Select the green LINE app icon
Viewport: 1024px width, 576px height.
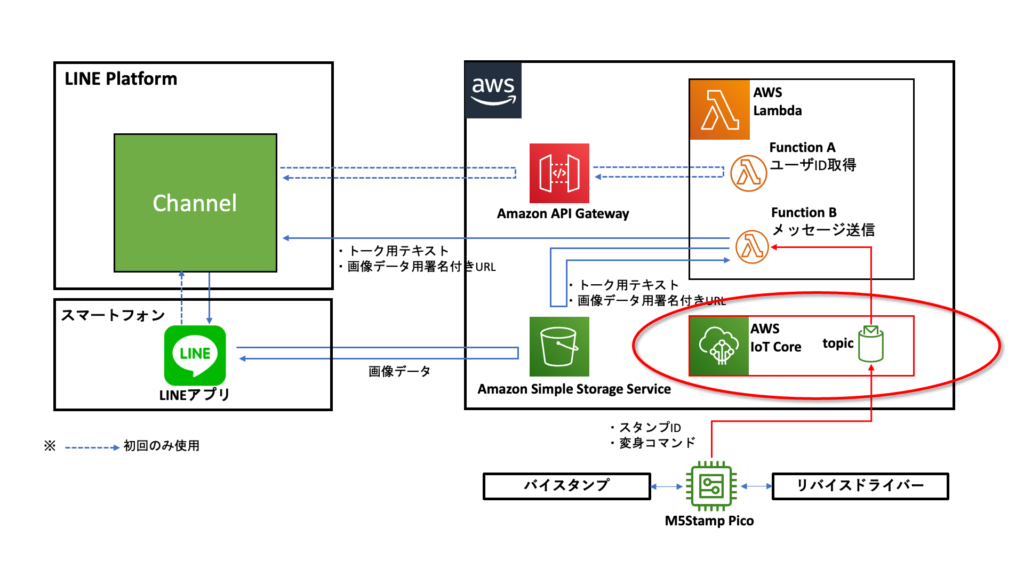tap(194, 355)
